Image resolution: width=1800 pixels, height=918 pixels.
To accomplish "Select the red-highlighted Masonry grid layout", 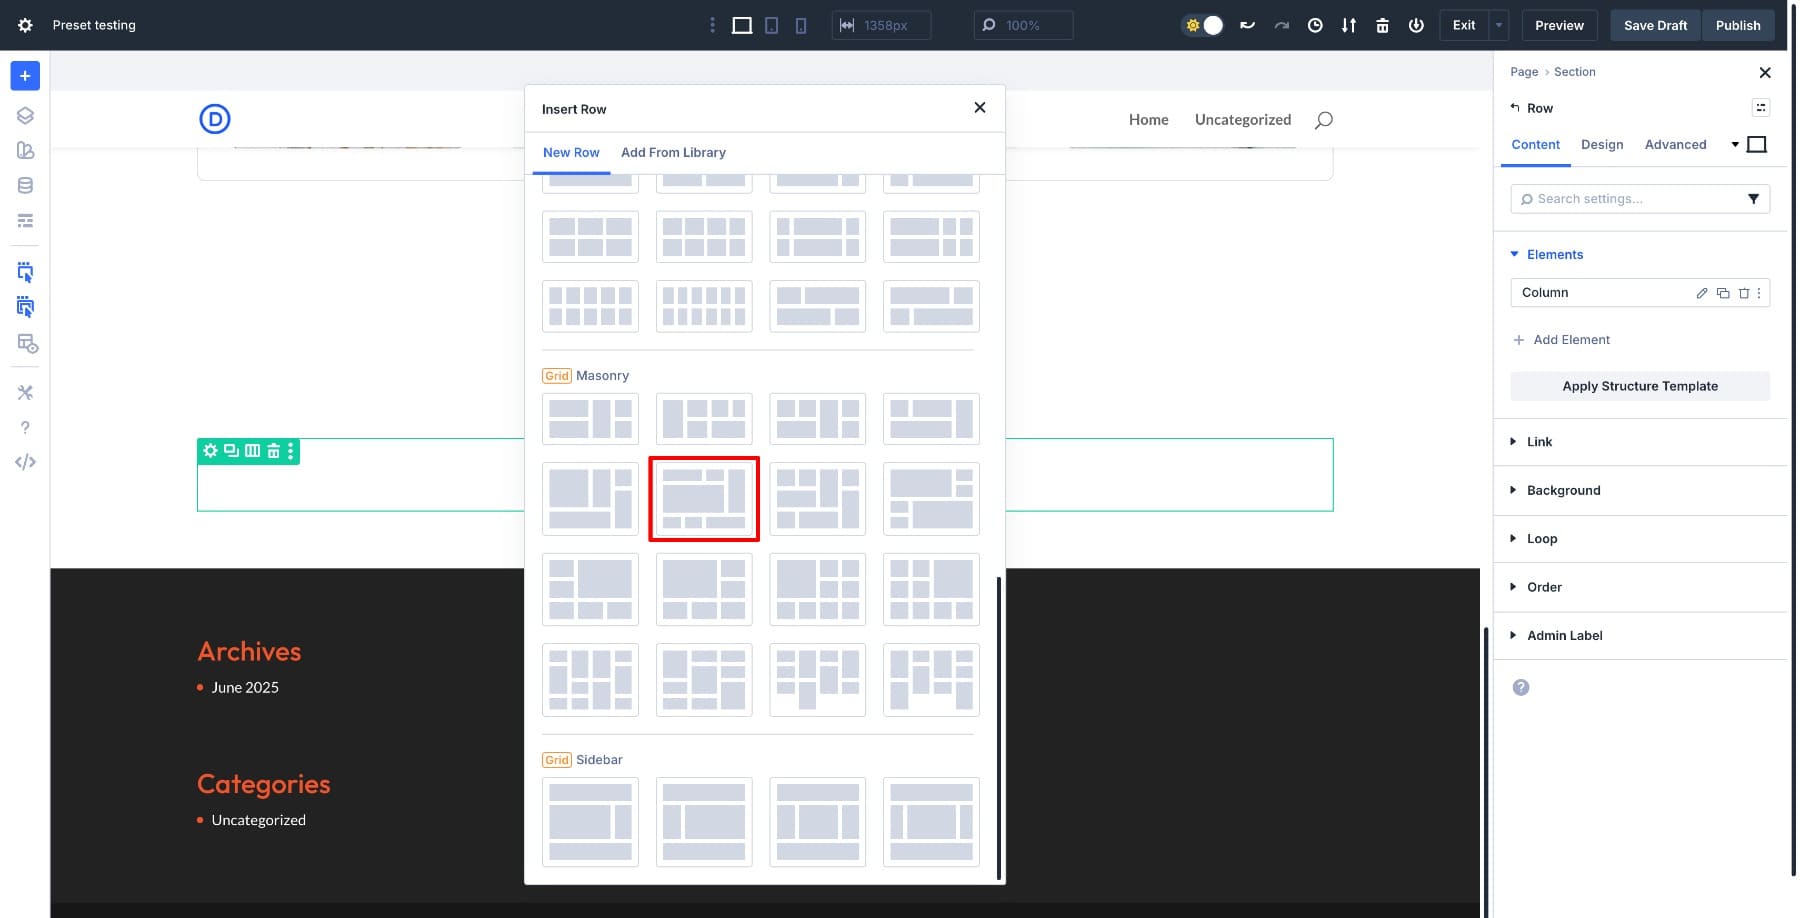I will pyautogui.click(x=704, y=499).
